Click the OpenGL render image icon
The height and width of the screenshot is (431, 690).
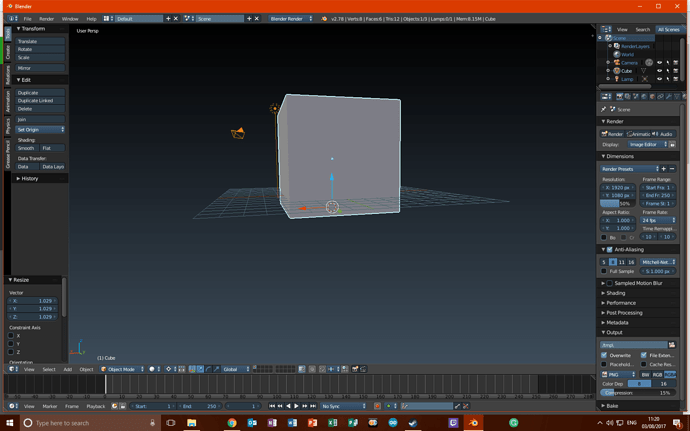pos(355,369)
